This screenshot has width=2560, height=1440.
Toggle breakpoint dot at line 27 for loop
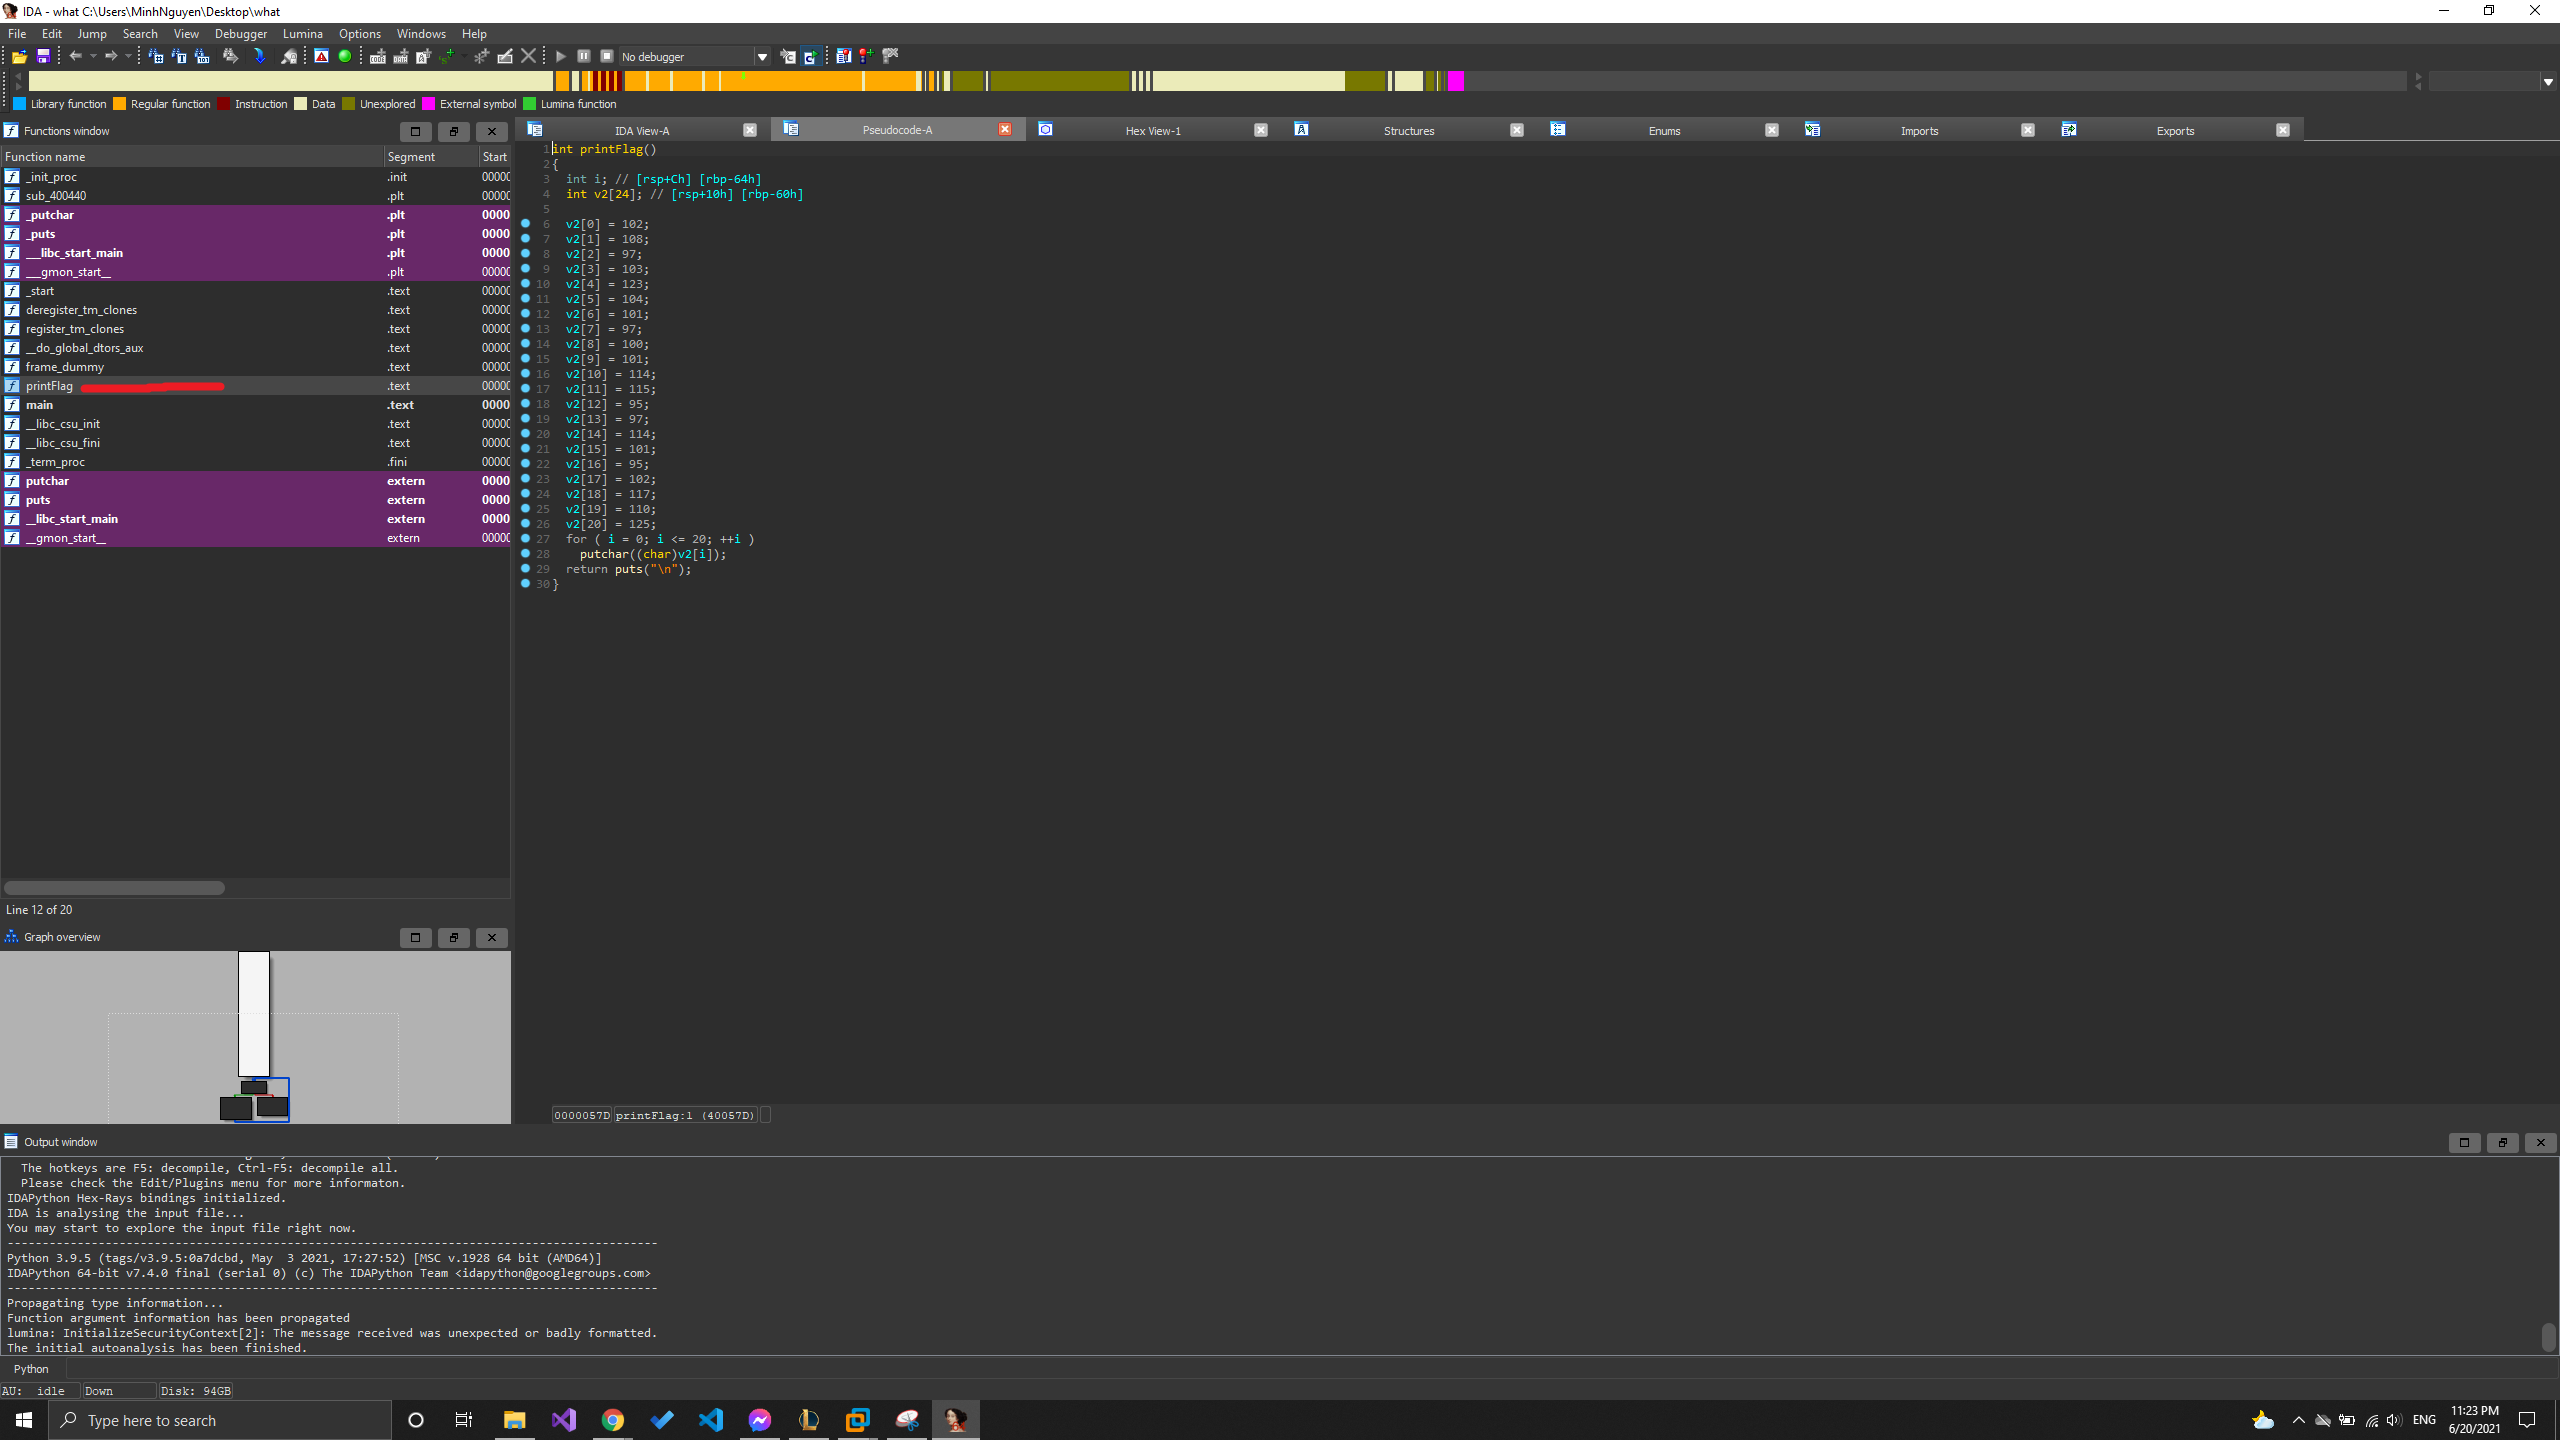click(526, 539)
